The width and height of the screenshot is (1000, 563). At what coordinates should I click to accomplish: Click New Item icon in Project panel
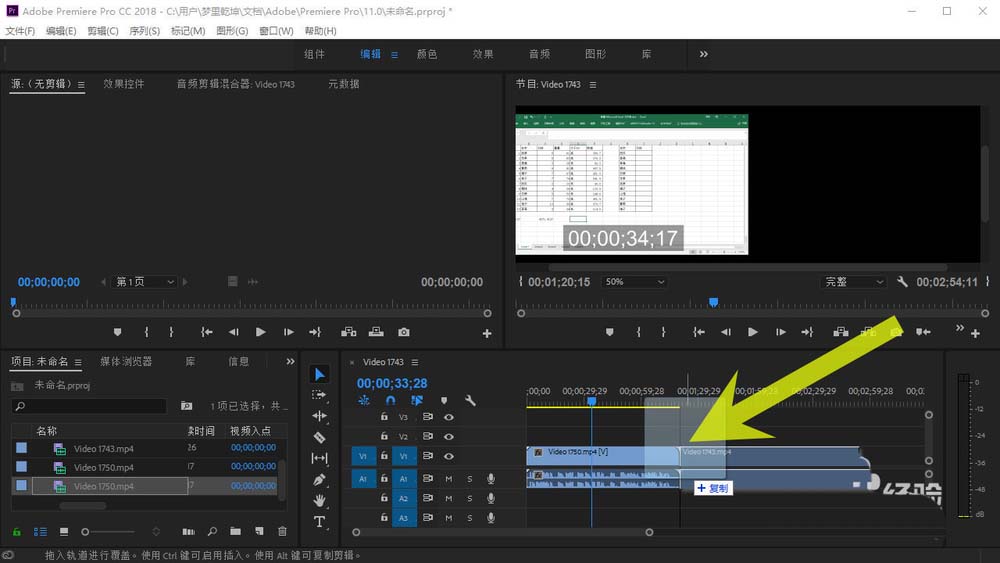click(x=259, y=531)
